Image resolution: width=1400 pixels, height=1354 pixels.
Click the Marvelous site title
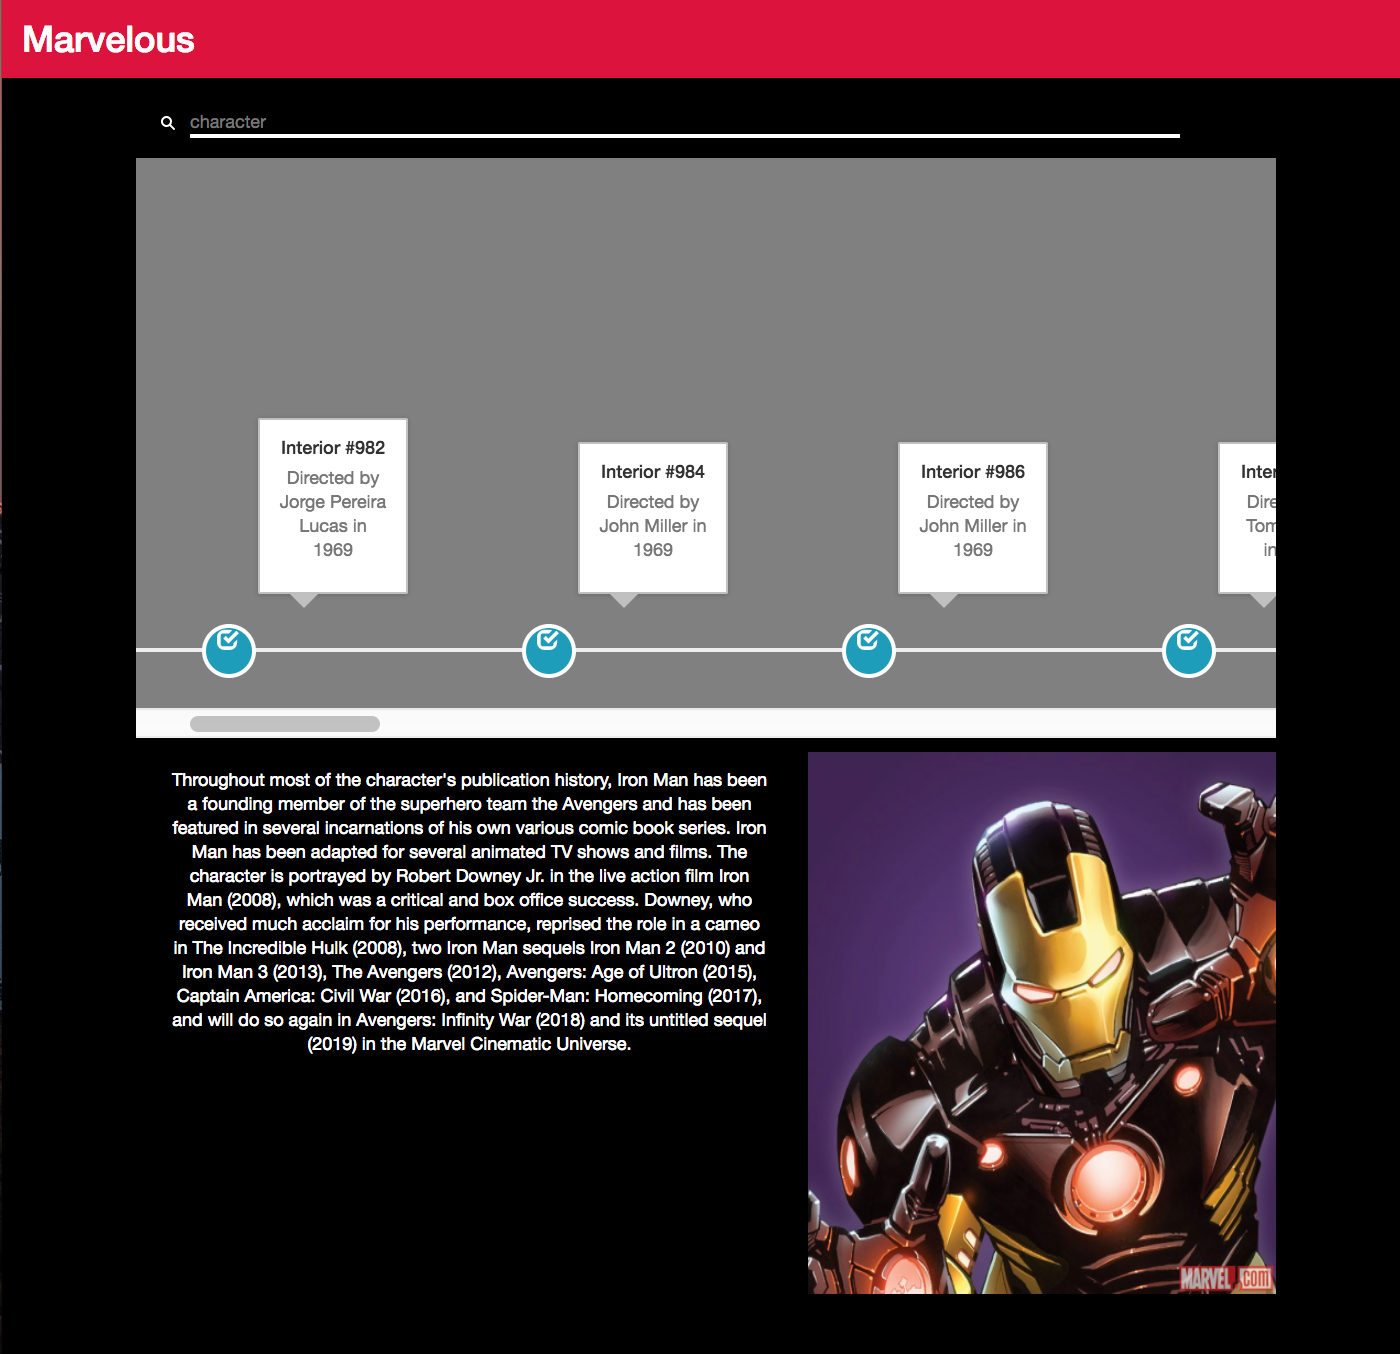click(108, 40)
